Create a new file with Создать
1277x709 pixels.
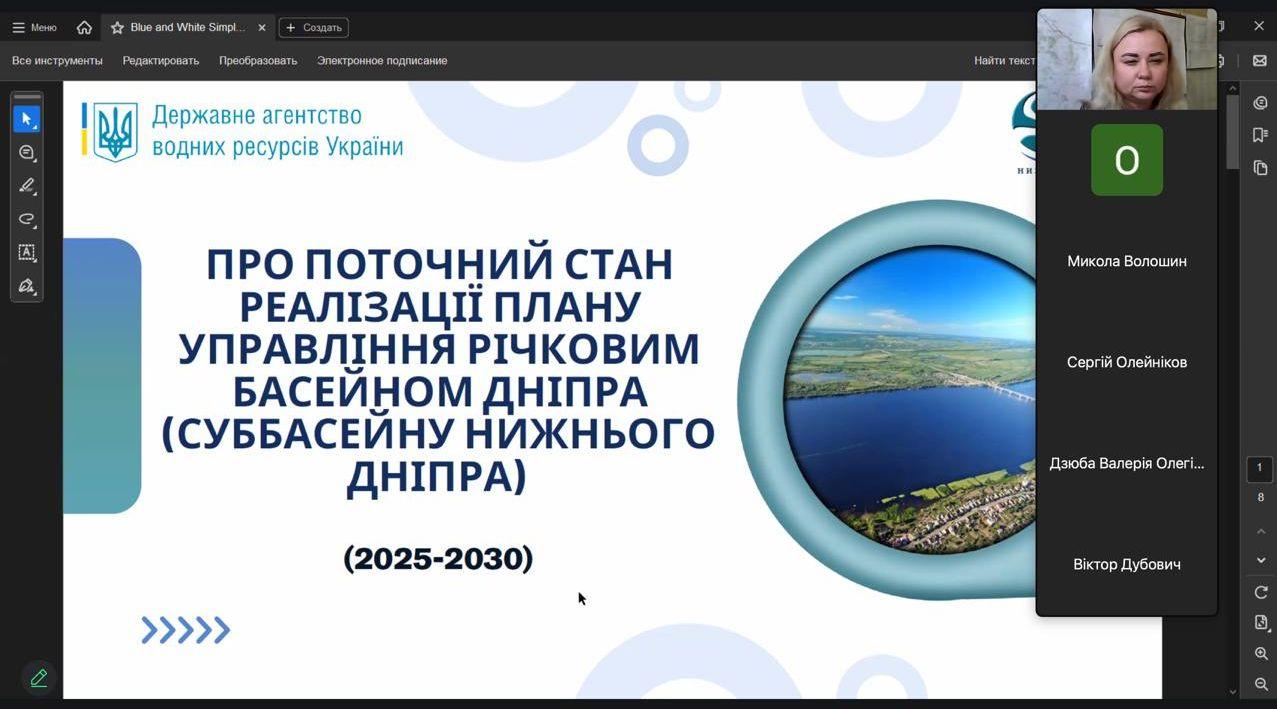313,27
